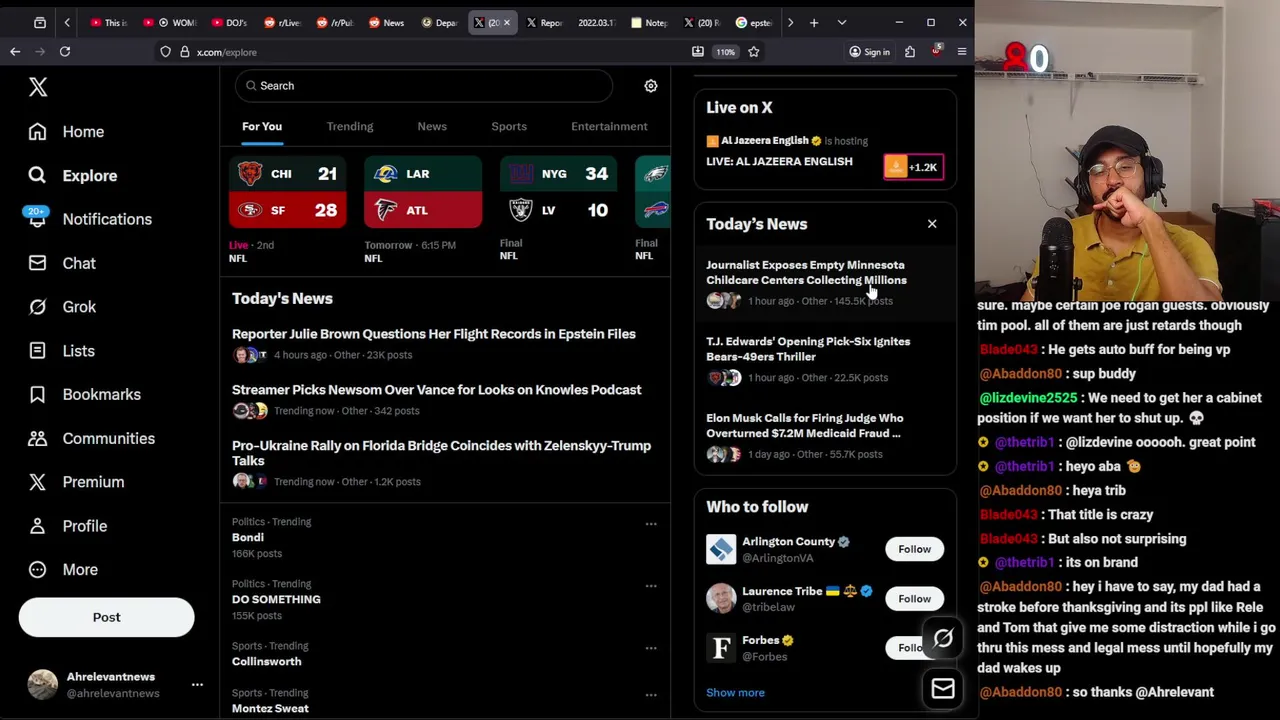Close the Today's News panel
The image size is (1280, 720).
pos(932,224)
